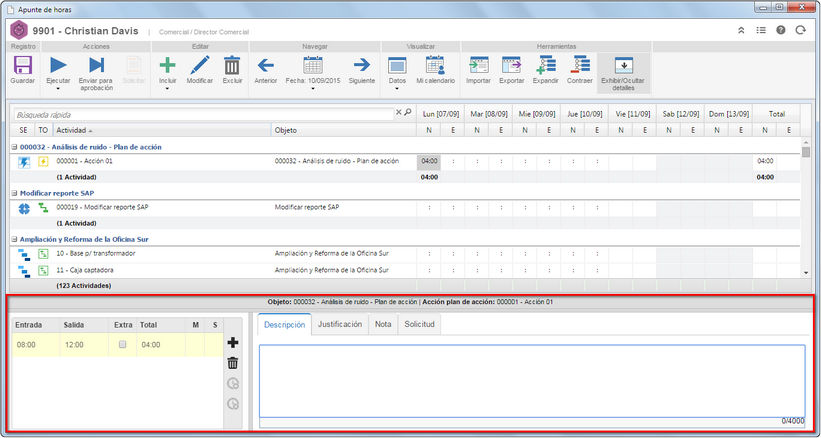Toggle the Extra checkbox for 08:00 entry
Viewport: 821px width, 438px height.
click(x=123, y=344)
